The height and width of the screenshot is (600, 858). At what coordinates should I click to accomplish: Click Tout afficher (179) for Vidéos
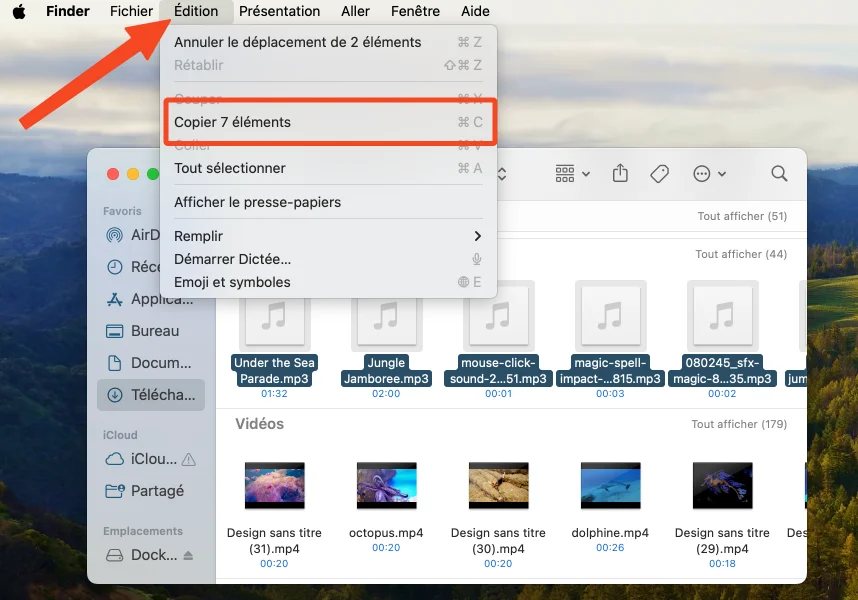tap(741, 423)
